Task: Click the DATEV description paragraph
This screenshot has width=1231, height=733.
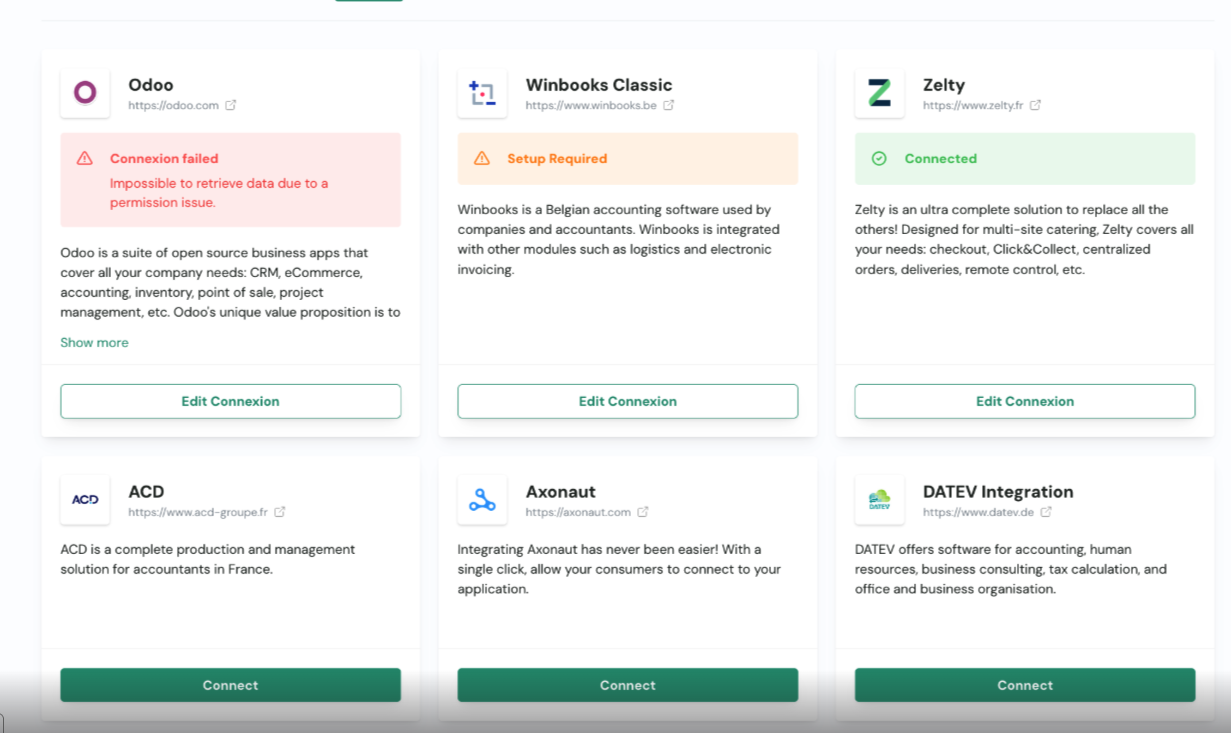Action: 1011,569
